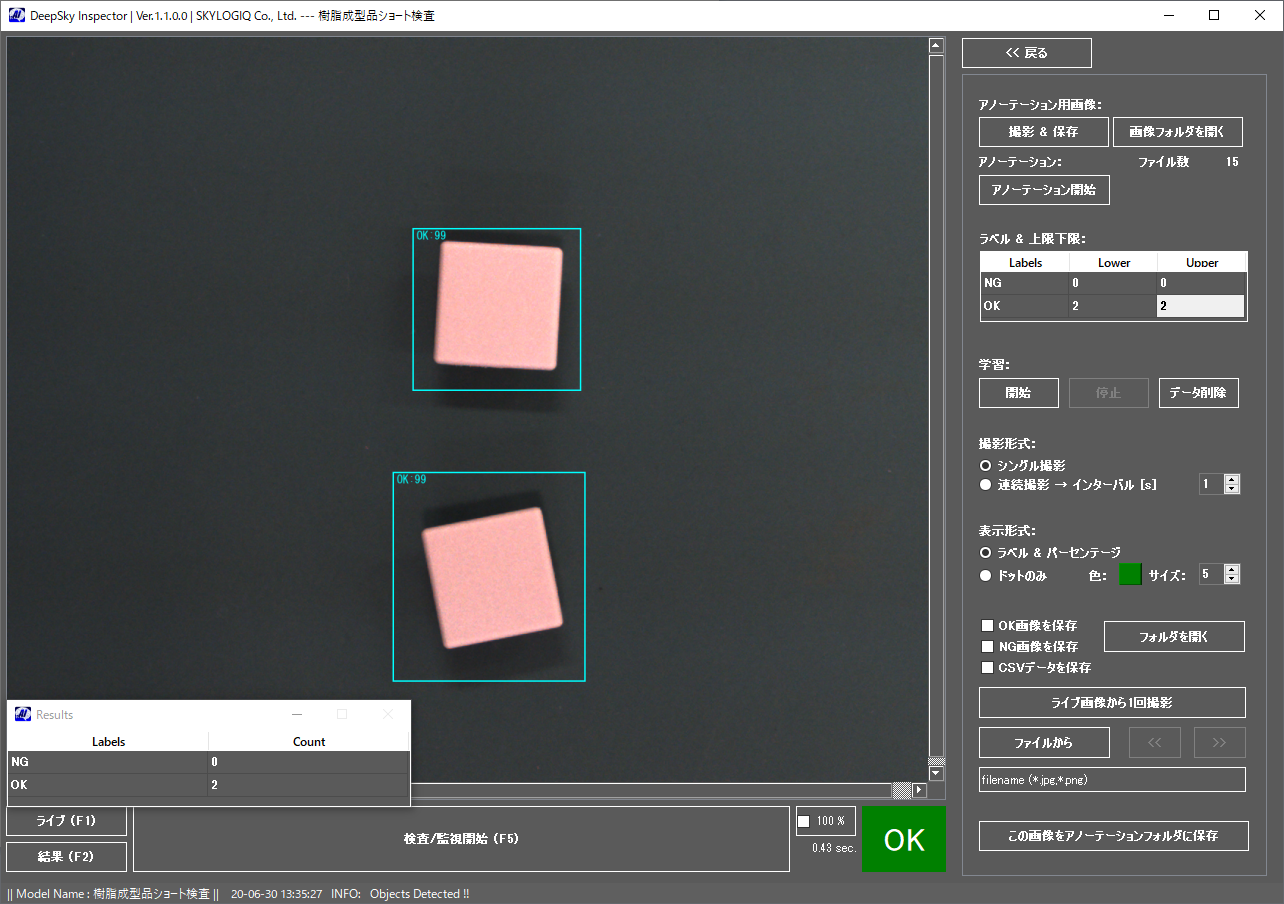
Task: Click the Upper column header
Action: point(1202,263)
